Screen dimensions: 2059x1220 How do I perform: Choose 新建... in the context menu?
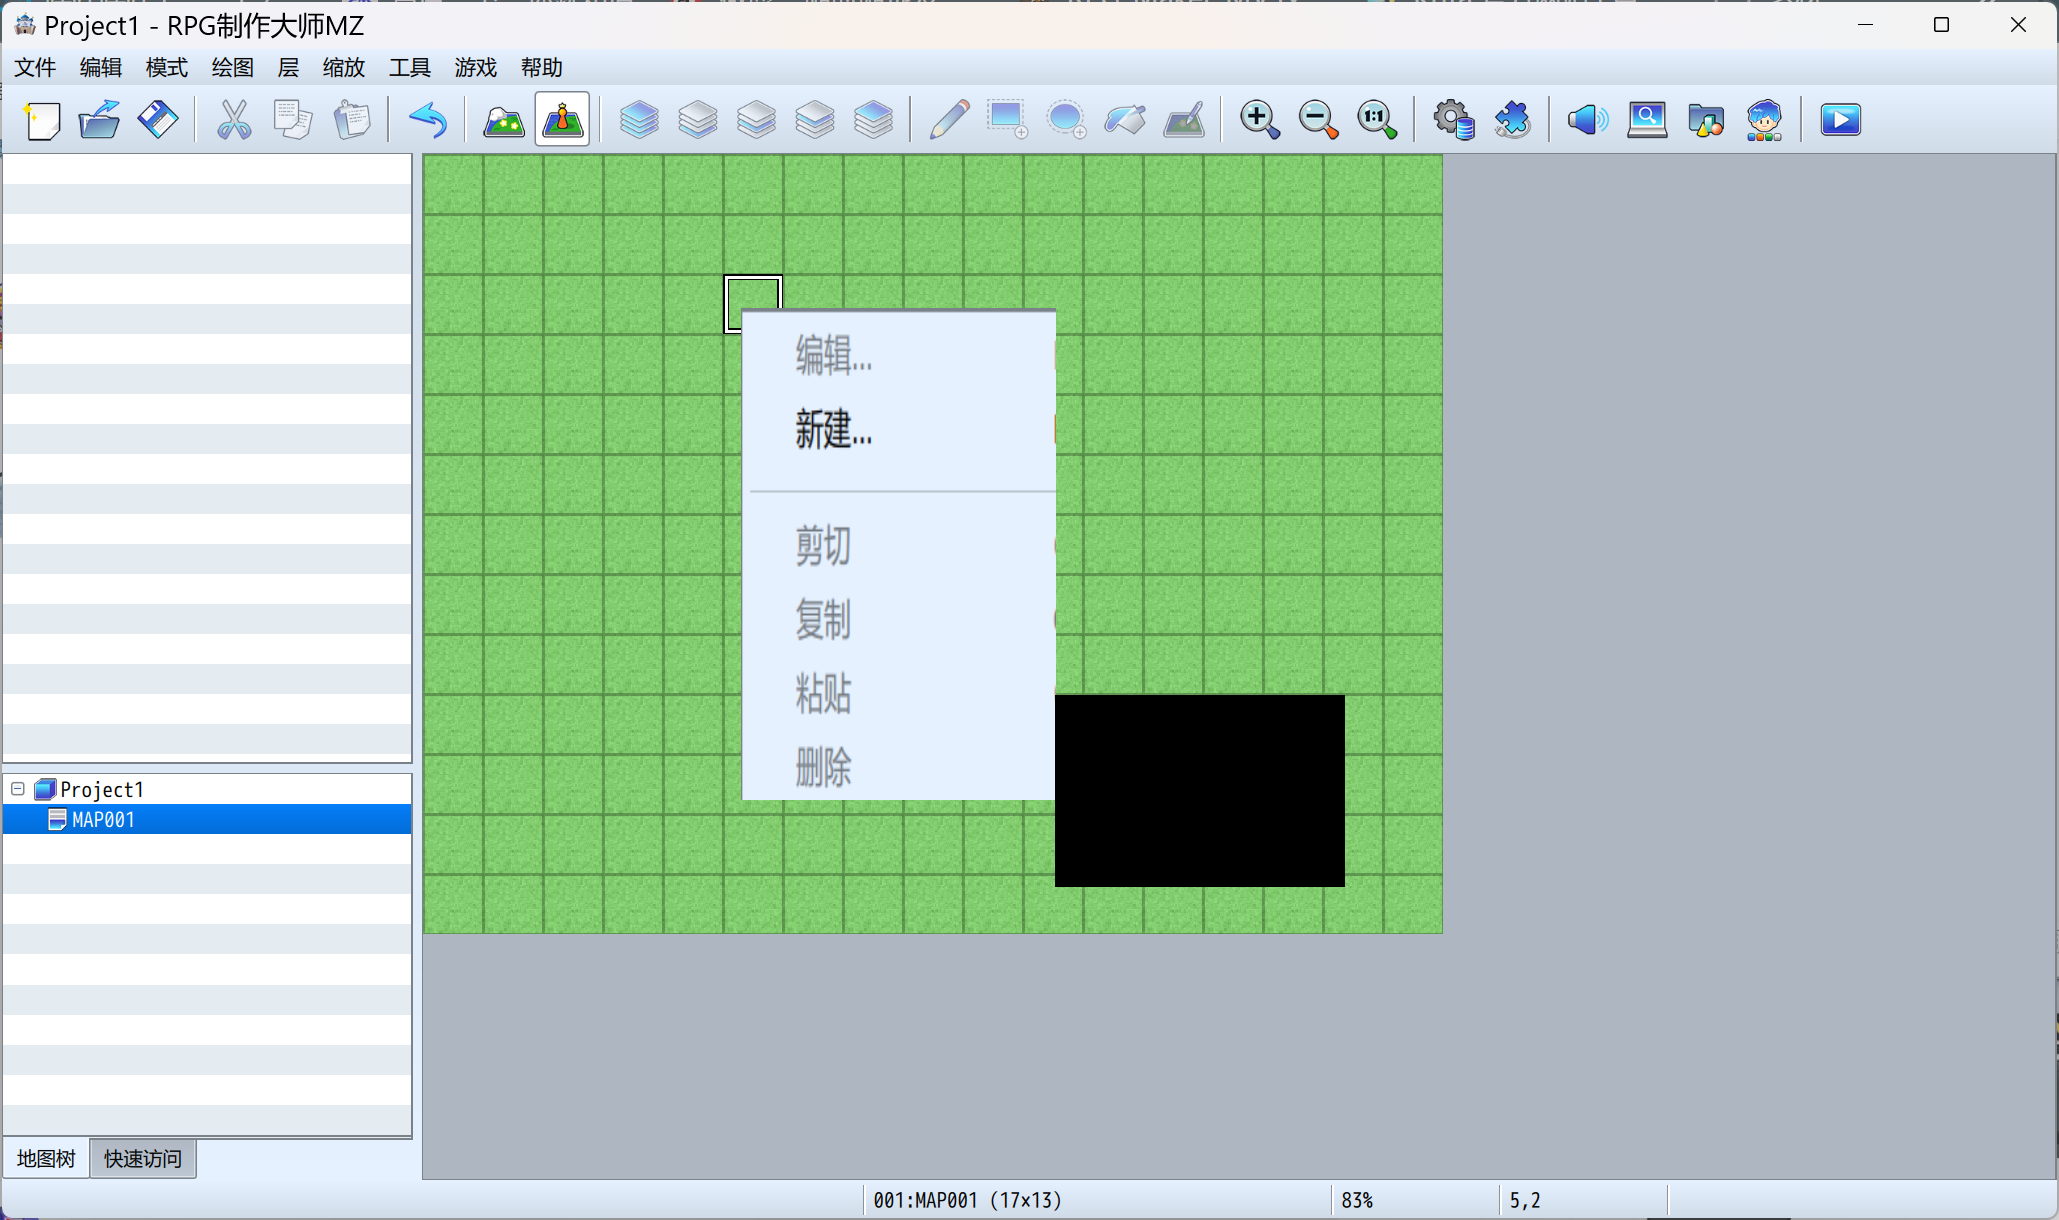point(899,430)
